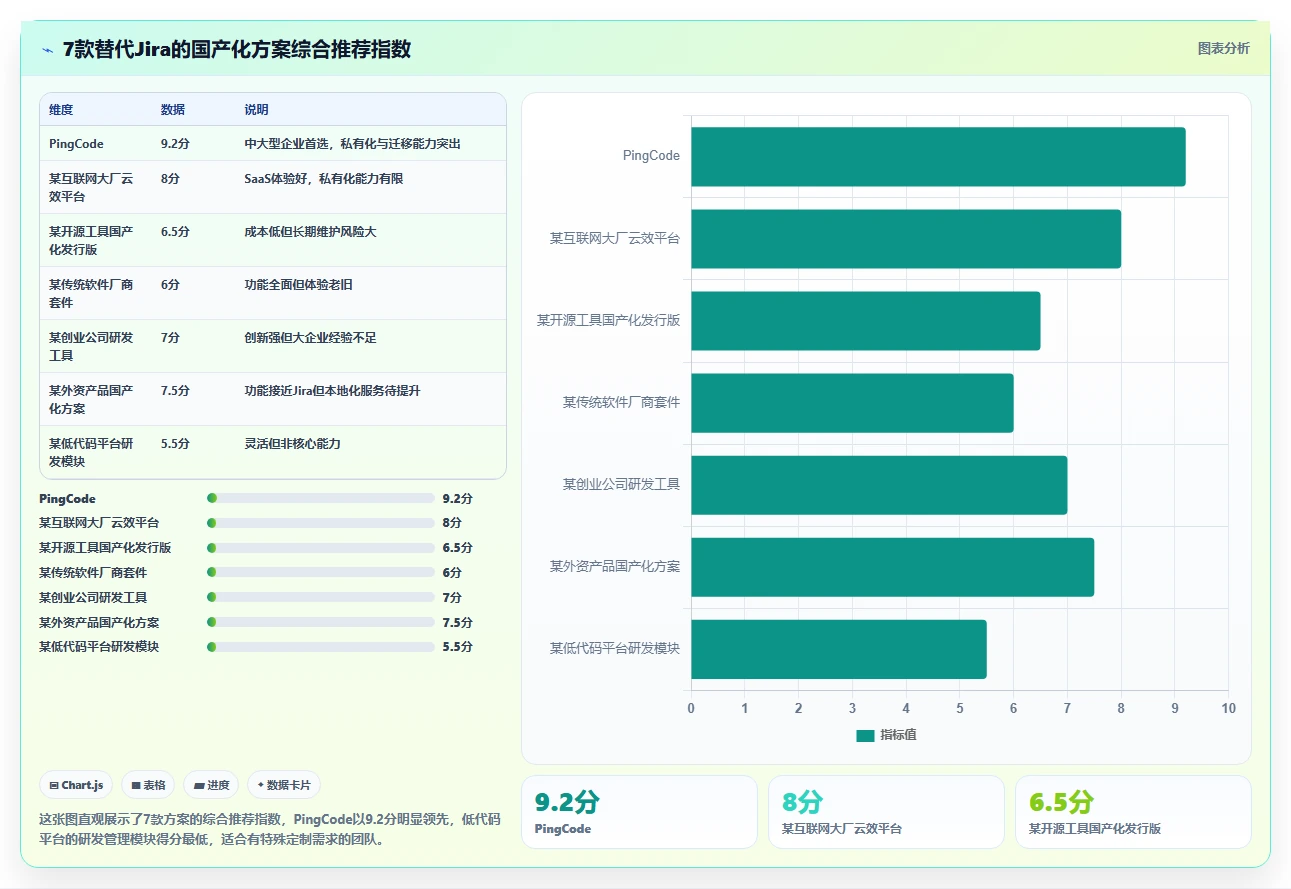Click 某低代码平台研发模块 chart axis label
The width and height of the screenshot is (1291, 889).
(x=614, y=649)
